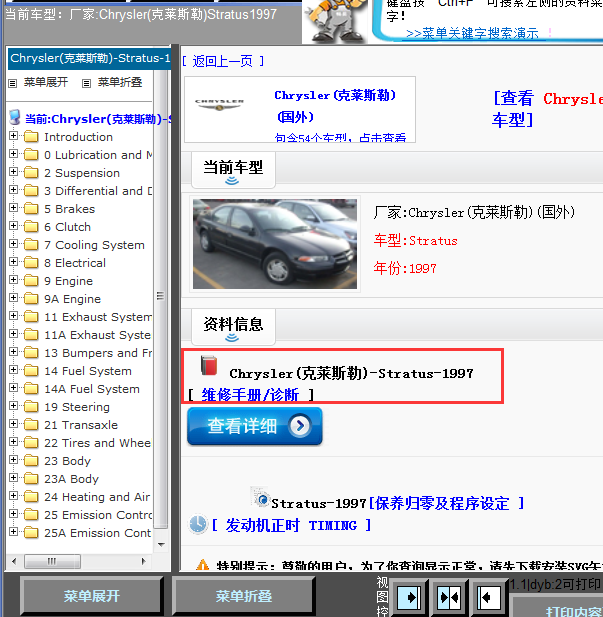Screen dimensions: 603x617
Task: Click the small icon before 菜单展开 at top
Action: pos(13,83)
